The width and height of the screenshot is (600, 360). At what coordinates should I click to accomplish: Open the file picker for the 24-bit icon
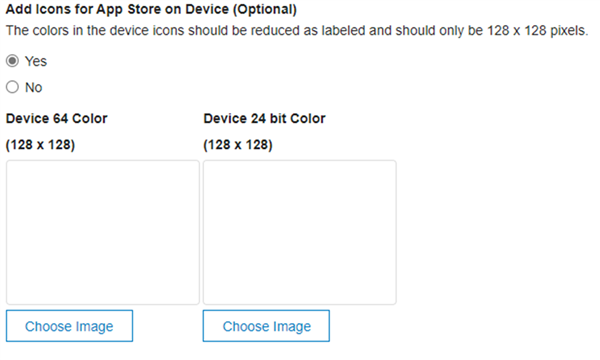point(266,326)
